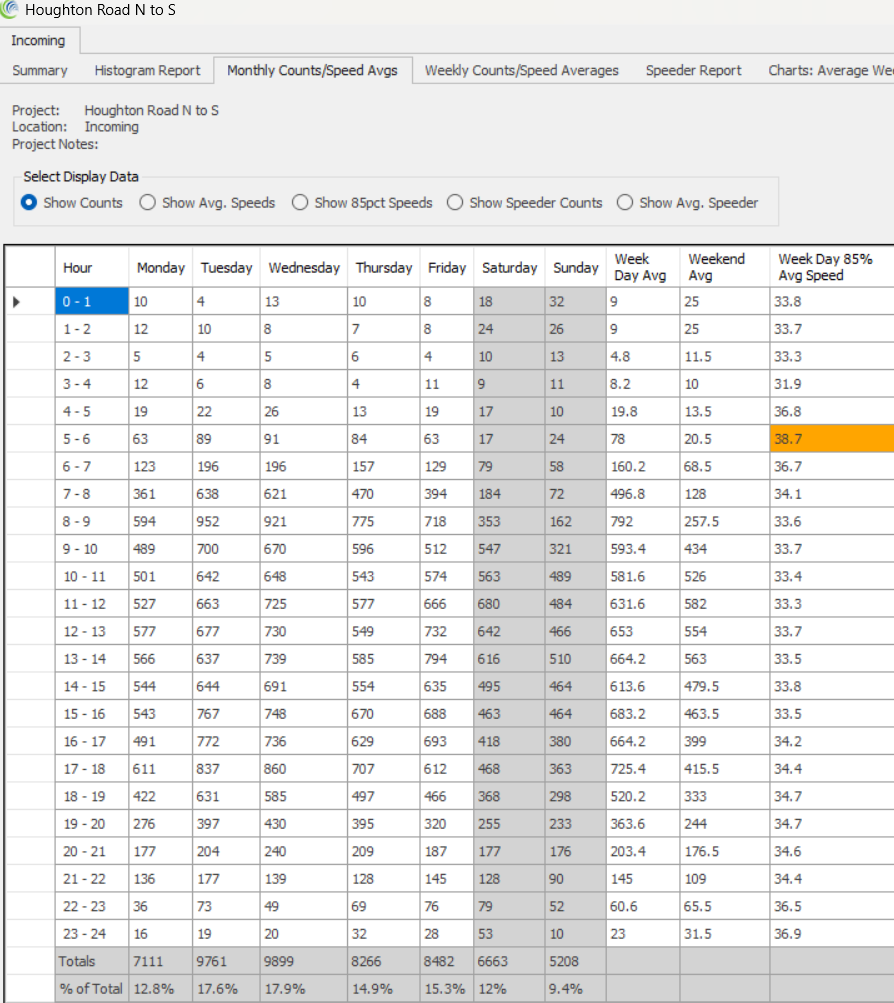
Task: Click the Week Day Avg column header
Action: click(642, 267)
